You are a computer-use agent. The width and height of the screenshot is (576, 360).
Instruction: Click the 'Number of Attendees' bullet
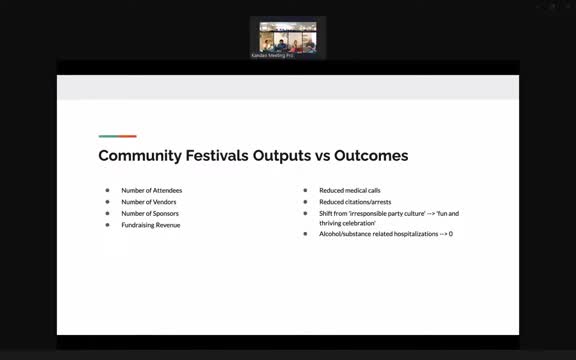[x=152, y=190]
